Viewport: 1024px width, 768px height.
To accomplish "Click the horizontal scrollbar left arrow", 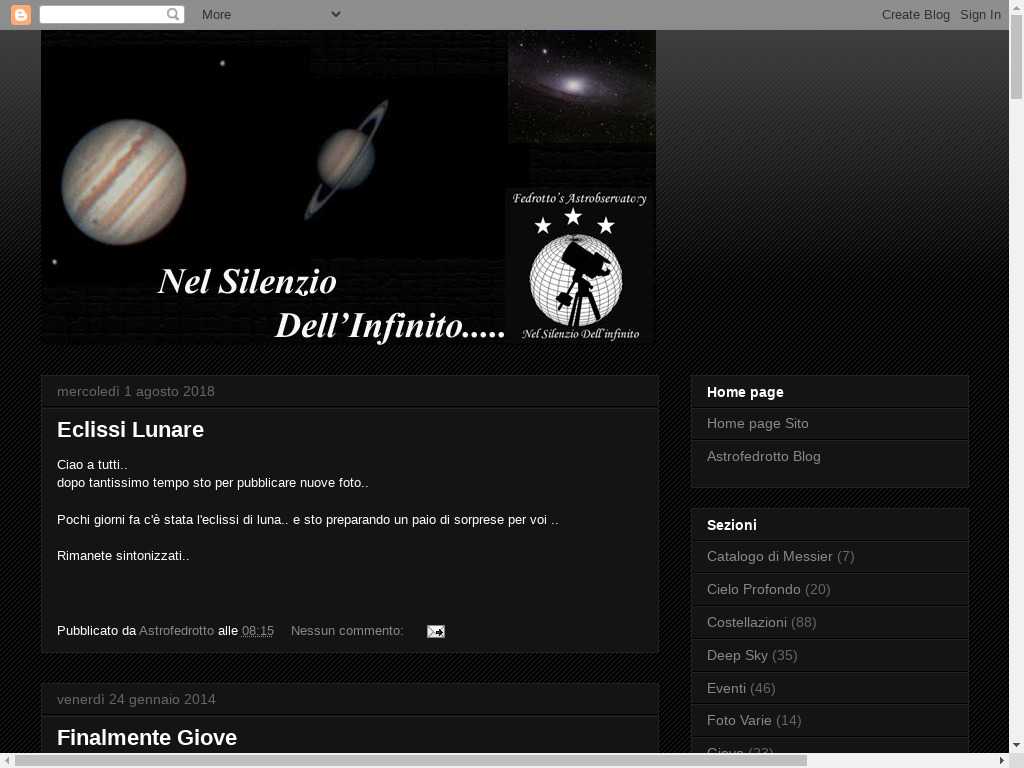I will pos(7,761).
